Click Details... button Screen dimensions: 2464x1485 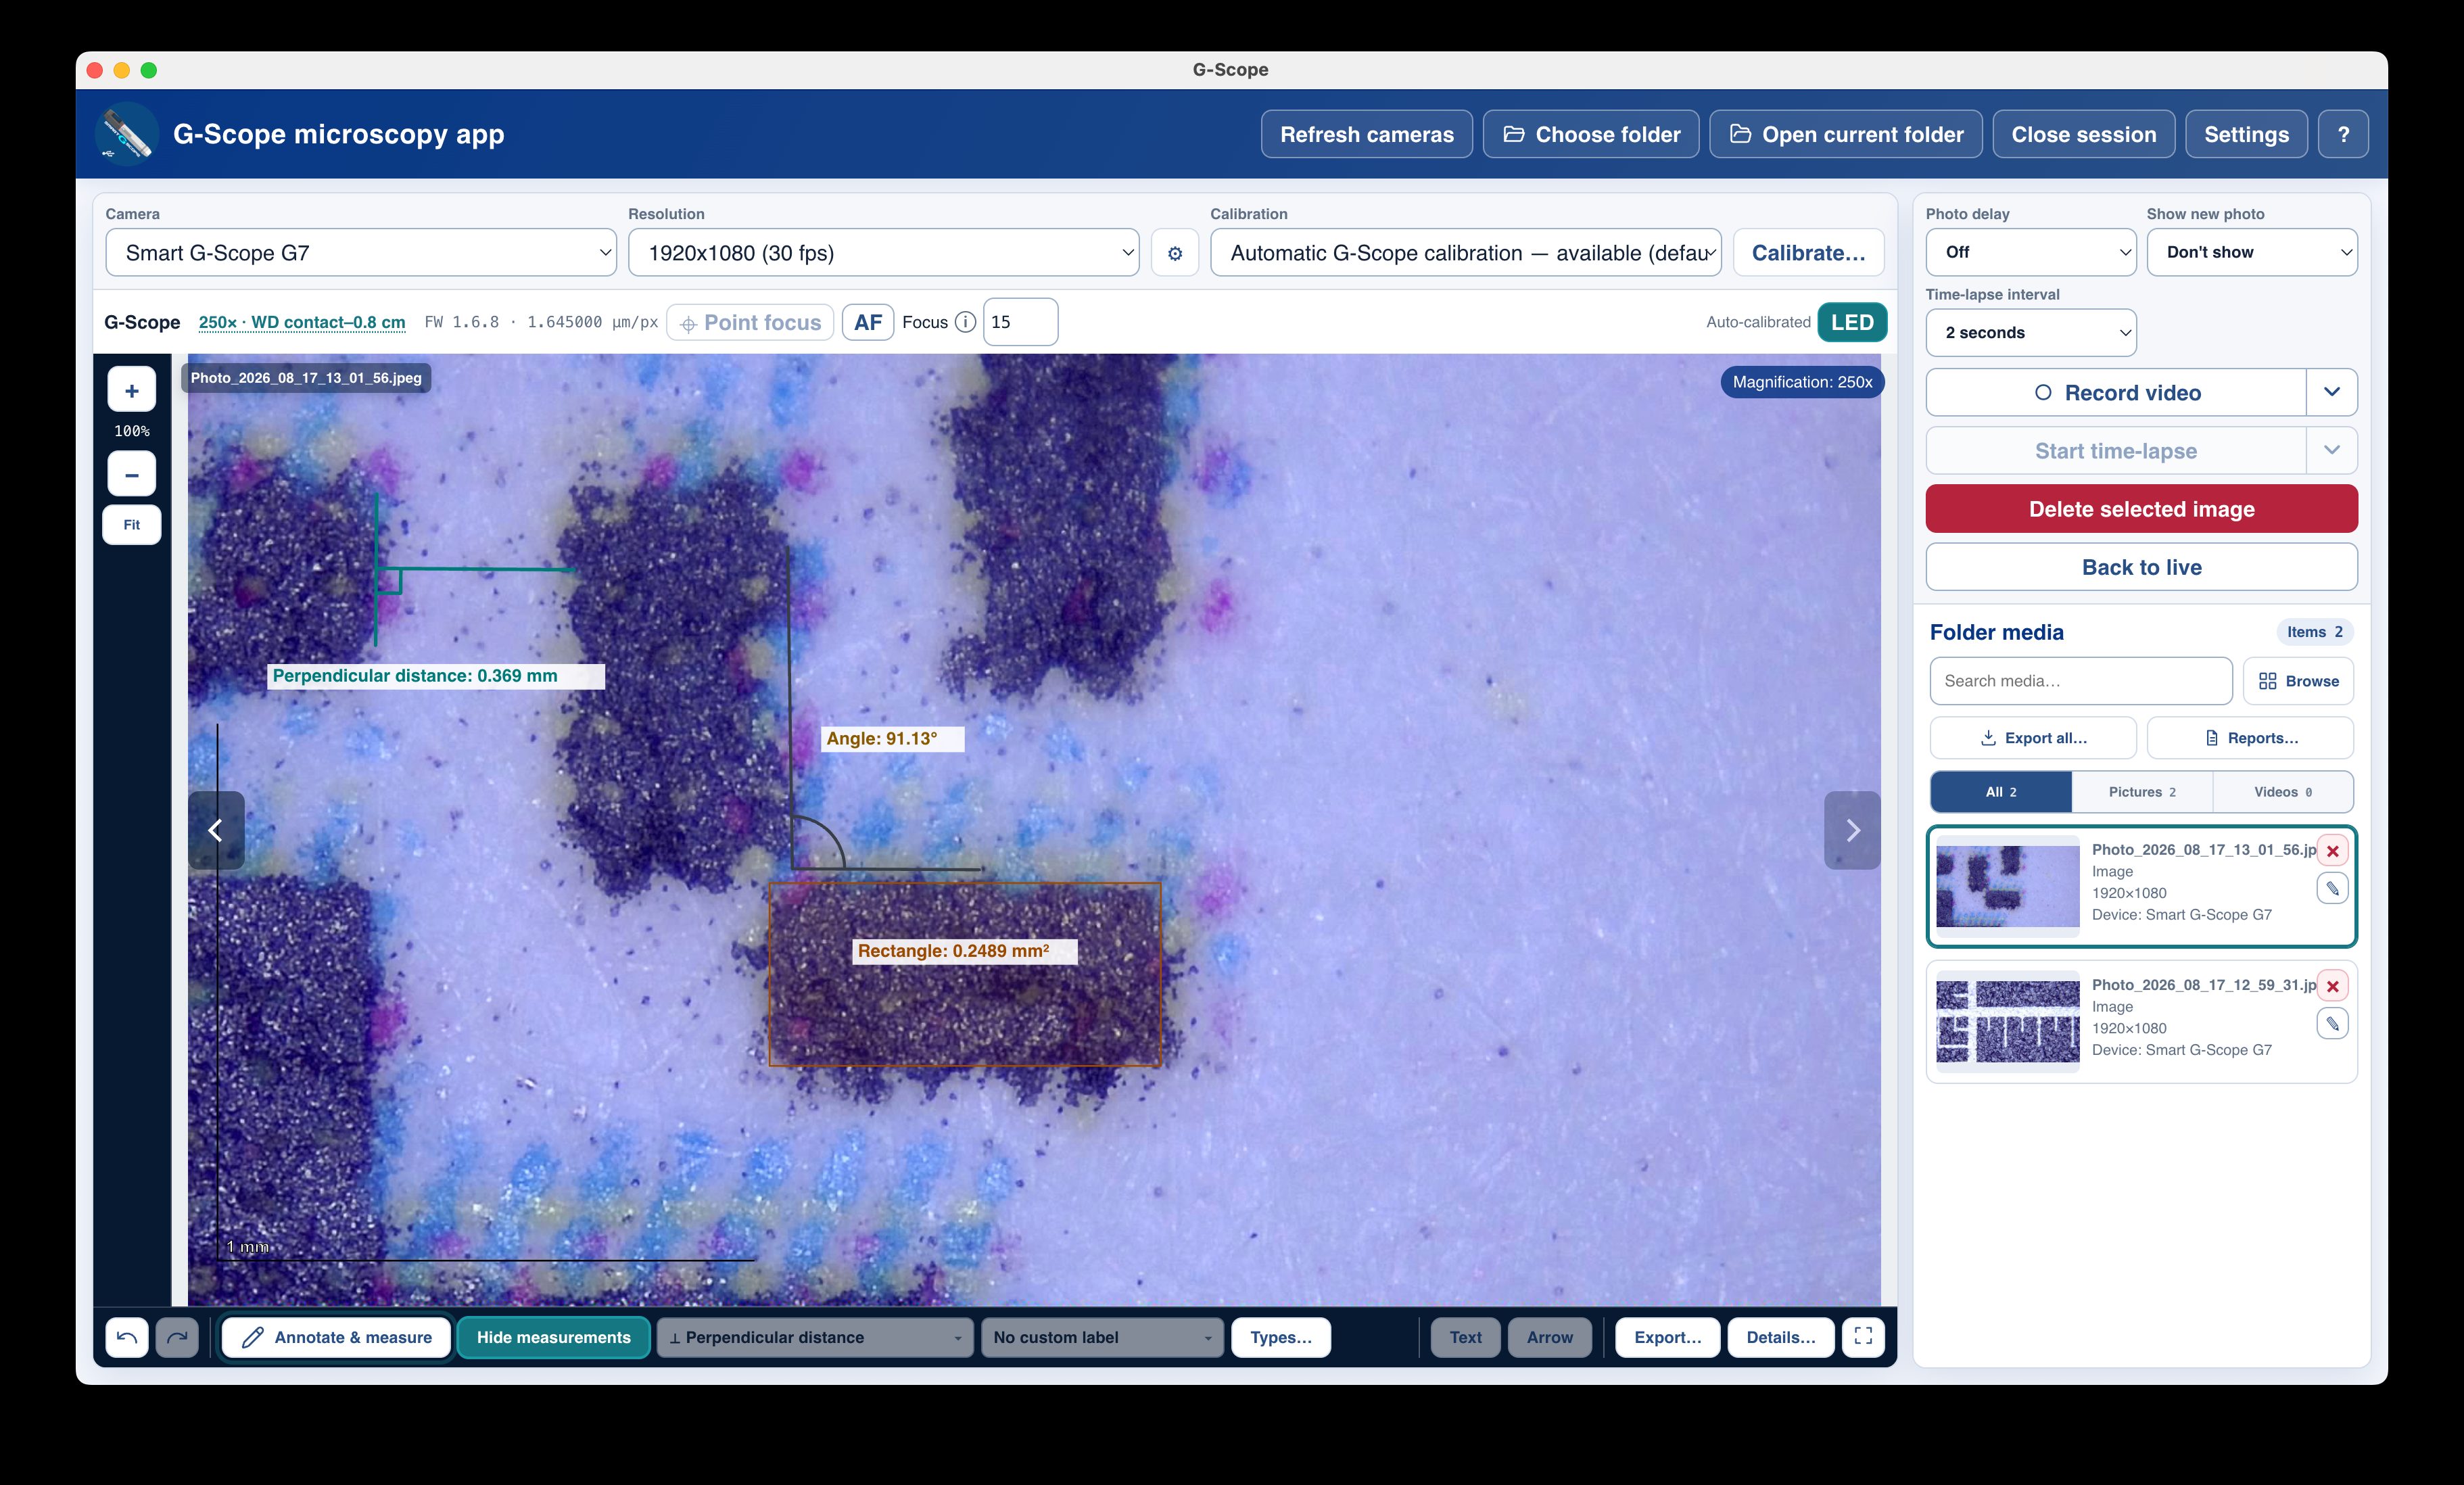tap(1780, 1337)
